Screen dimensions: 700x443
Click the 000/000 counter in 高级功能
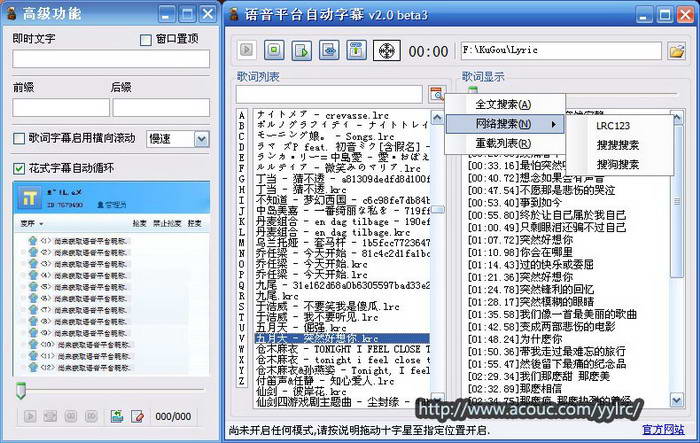[173, 417]
